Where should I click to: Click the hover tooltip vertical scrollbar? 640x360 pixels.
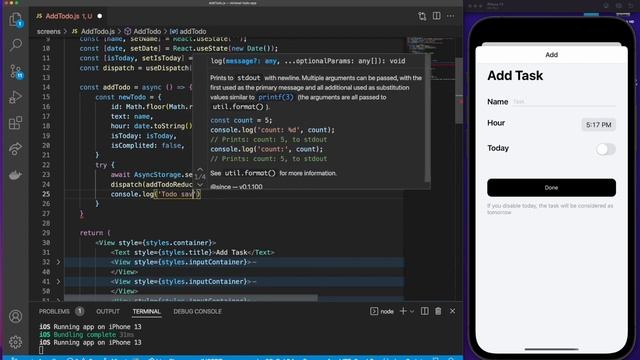427,118
